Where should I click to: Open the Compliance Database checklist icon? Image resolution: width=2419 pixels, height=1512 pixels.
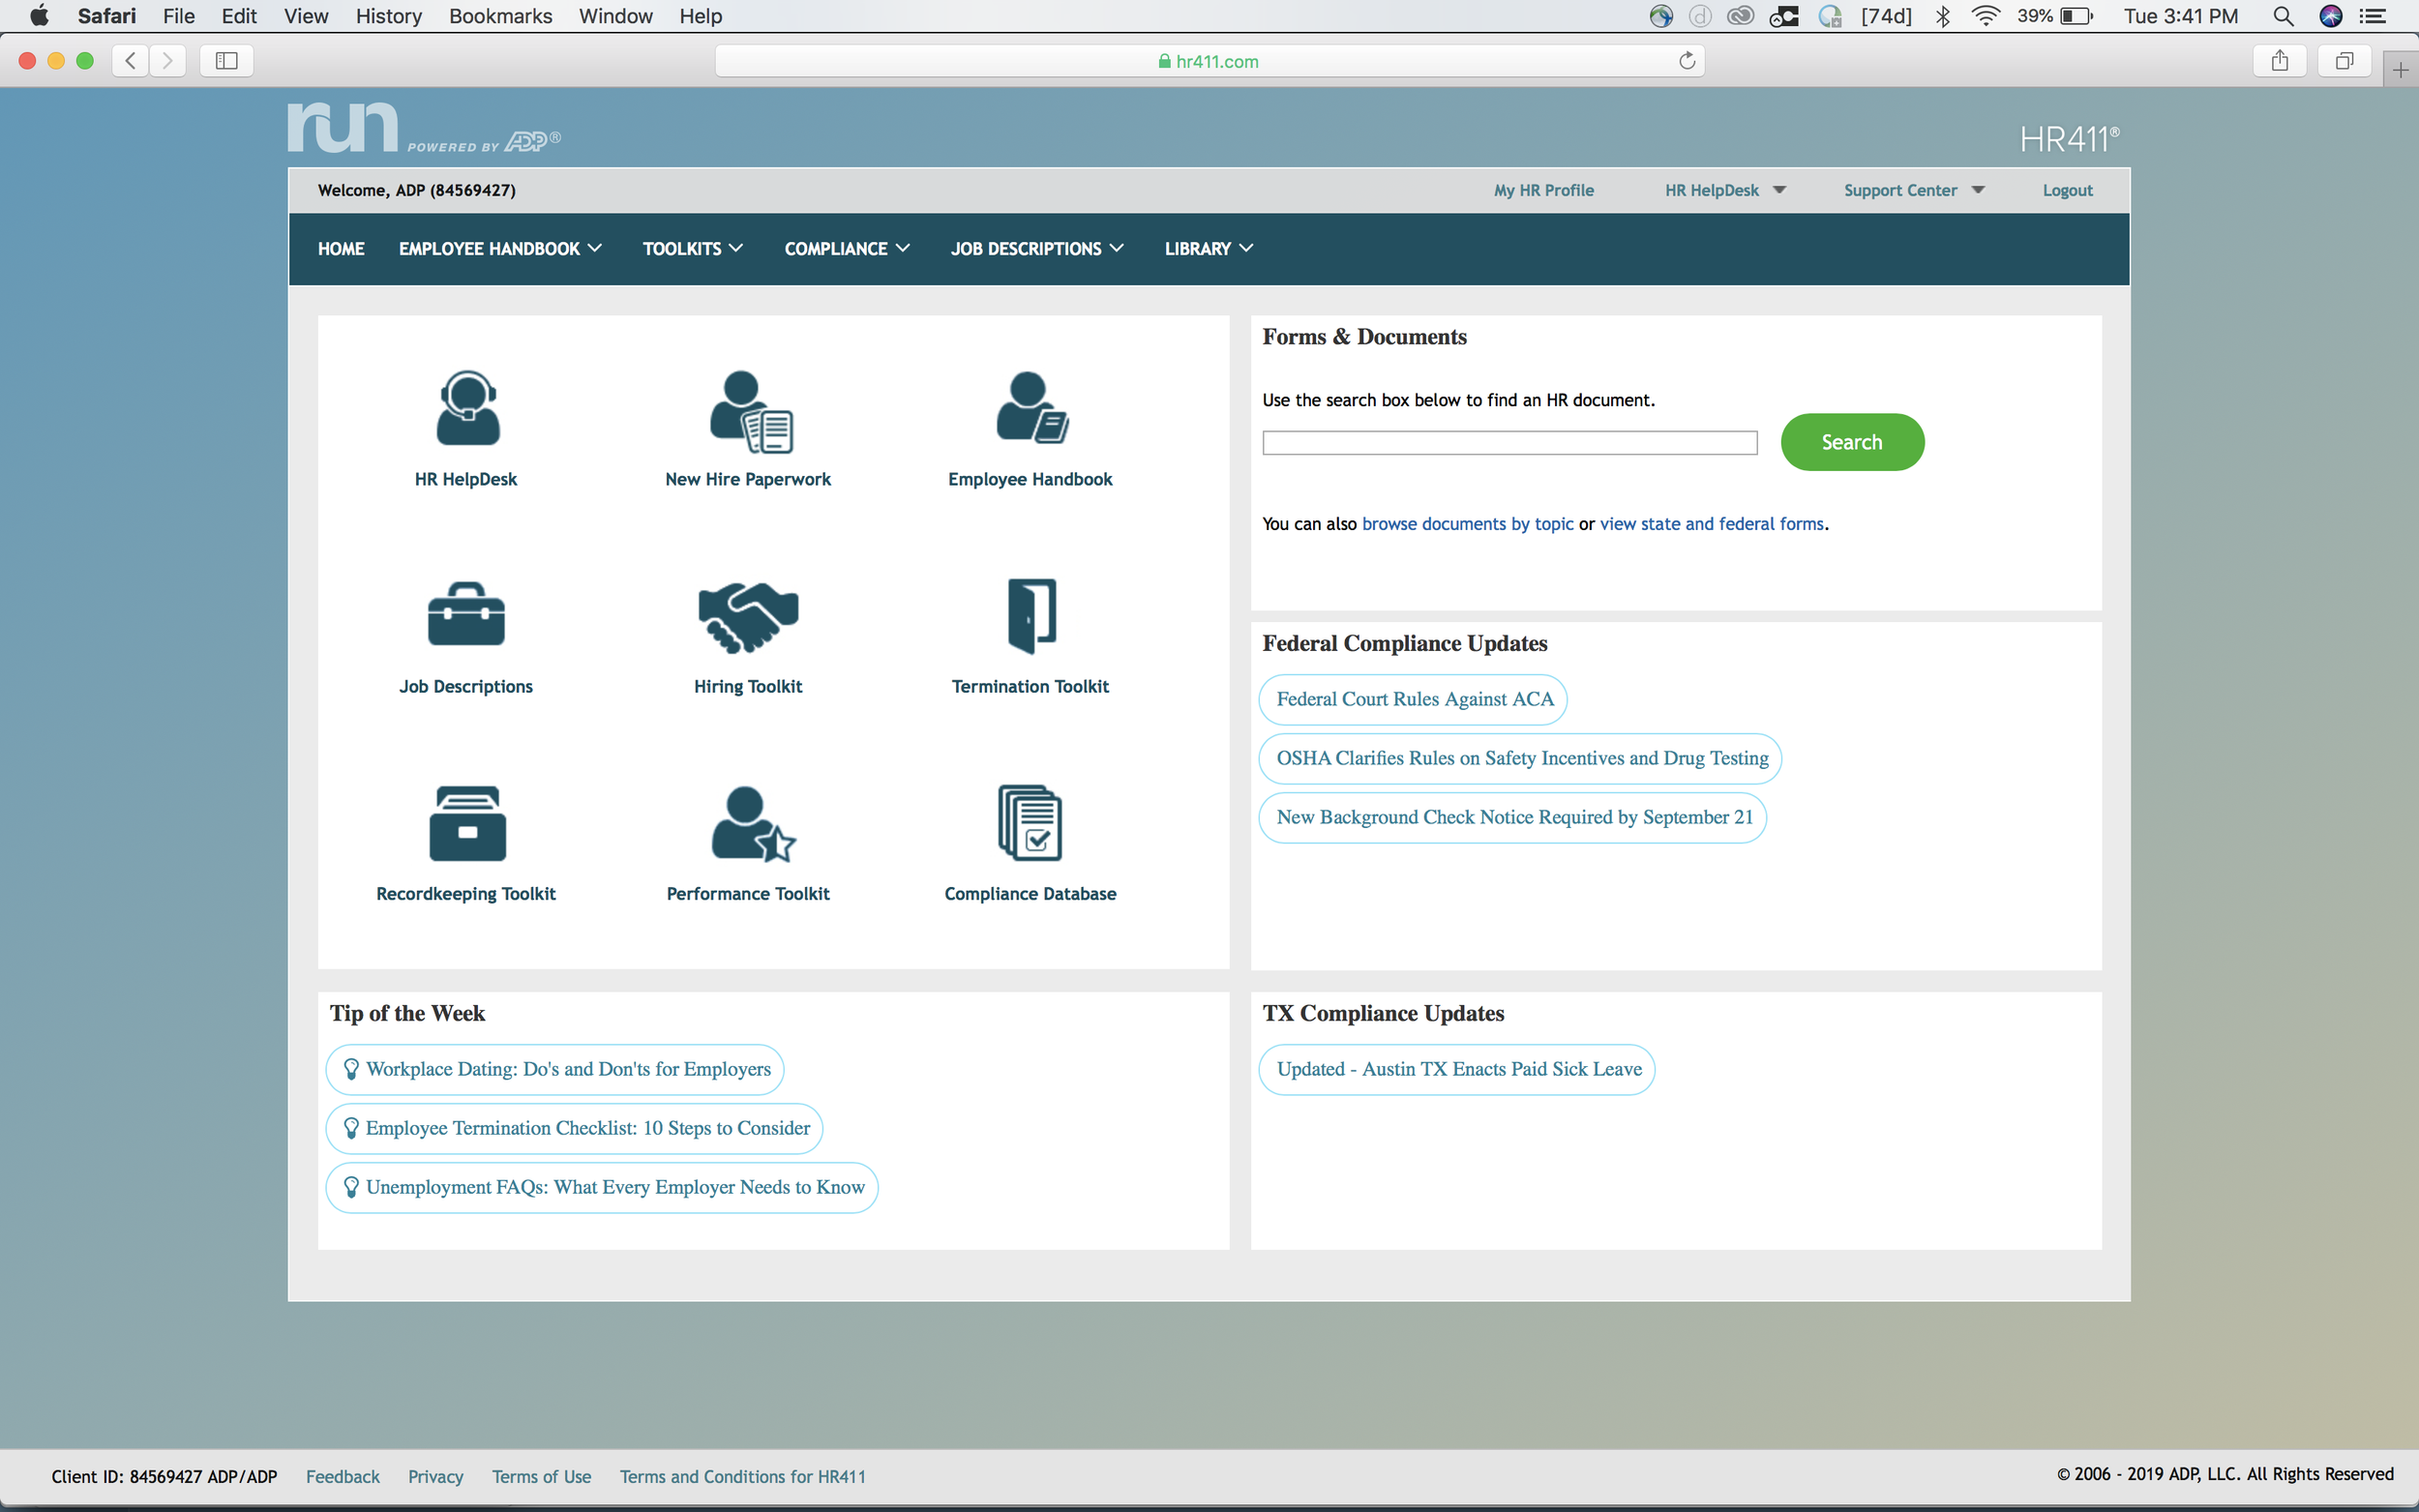[1030, 823]
